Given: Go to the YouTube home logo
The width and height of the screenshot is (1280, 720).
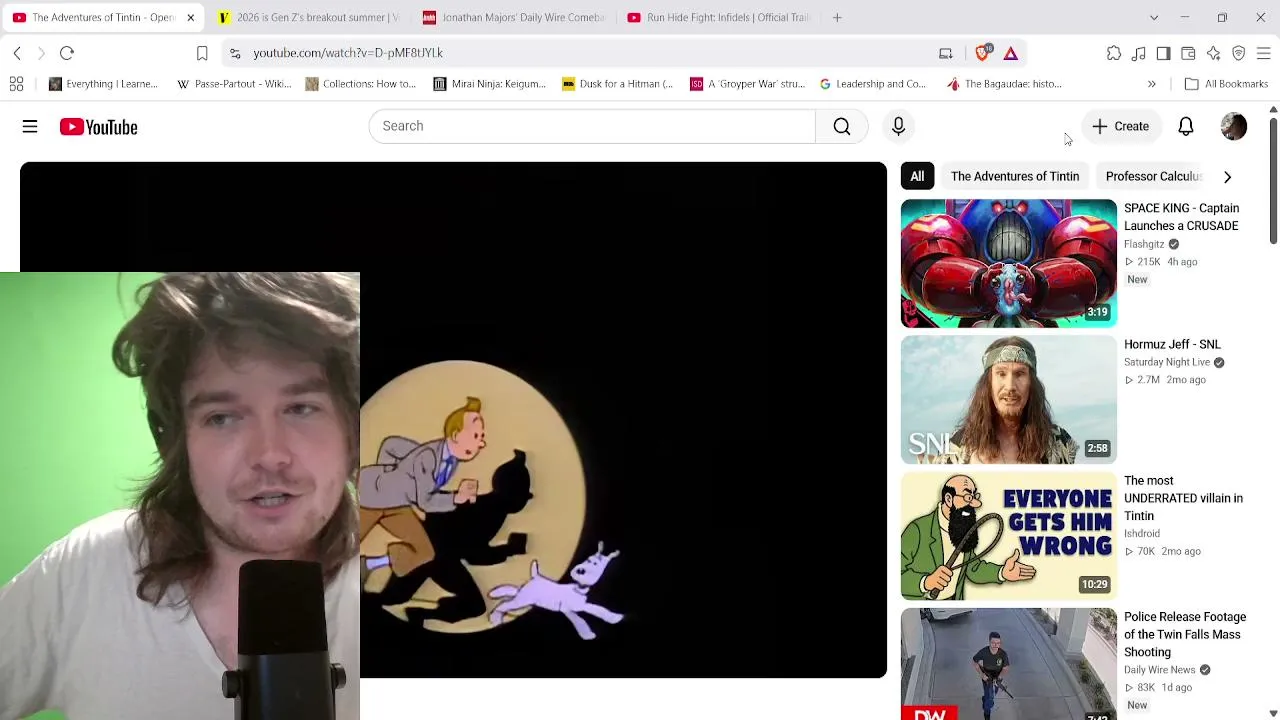Looking at the screenshot, I should click(98, 127).
